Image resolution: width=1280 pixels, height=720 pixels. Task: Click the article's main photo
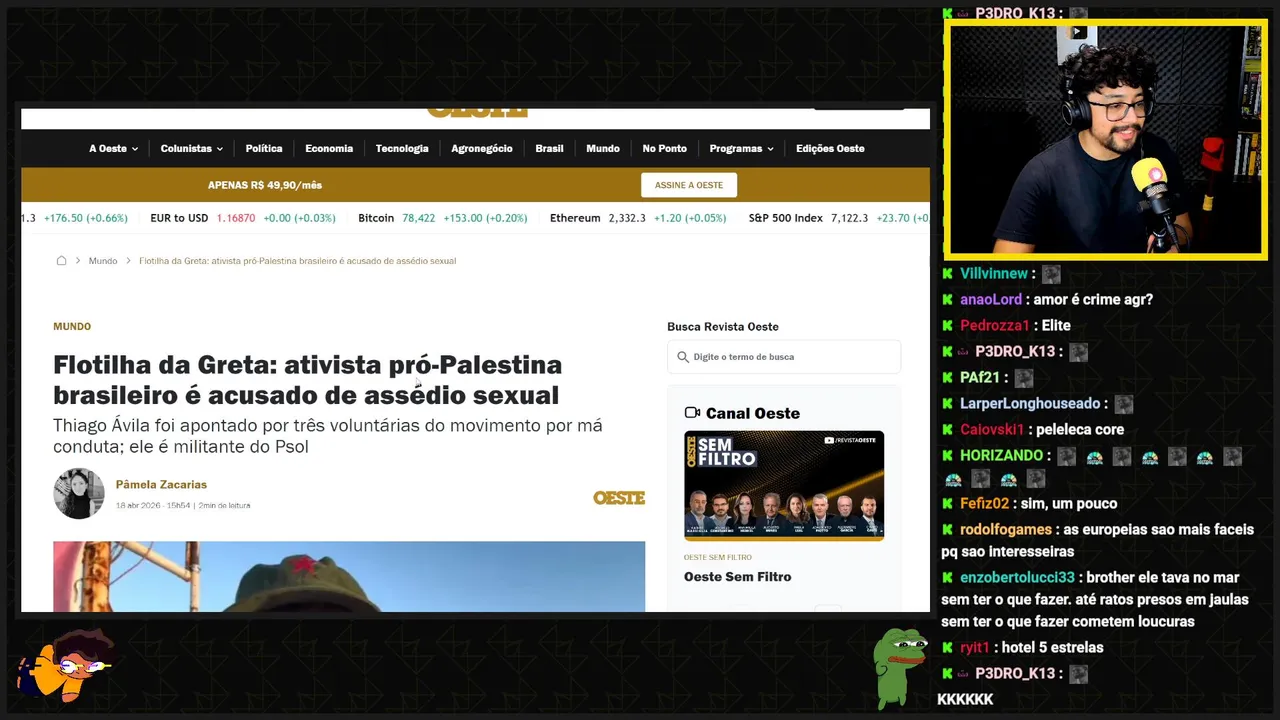tap(349, 577)
